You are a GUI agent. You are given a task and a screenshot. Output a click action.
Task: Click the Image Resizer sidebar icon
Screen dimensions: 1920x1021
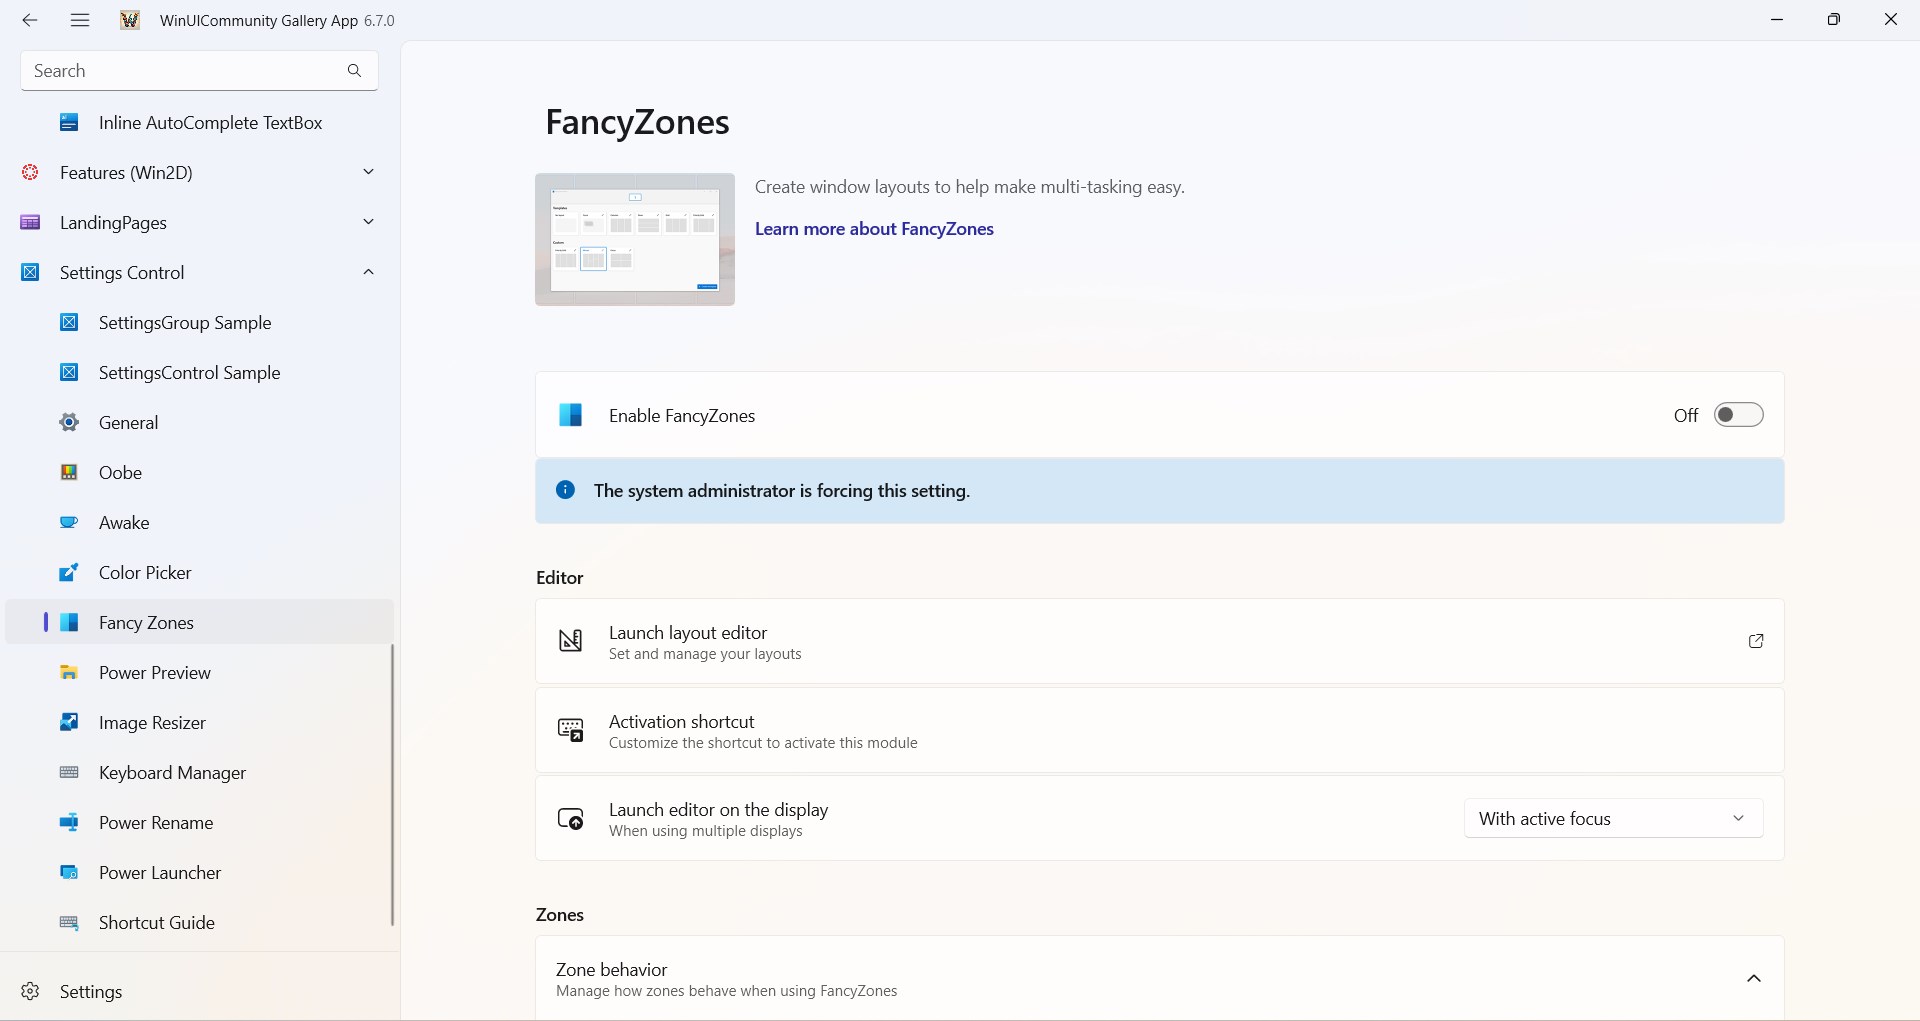pos(69,723)
